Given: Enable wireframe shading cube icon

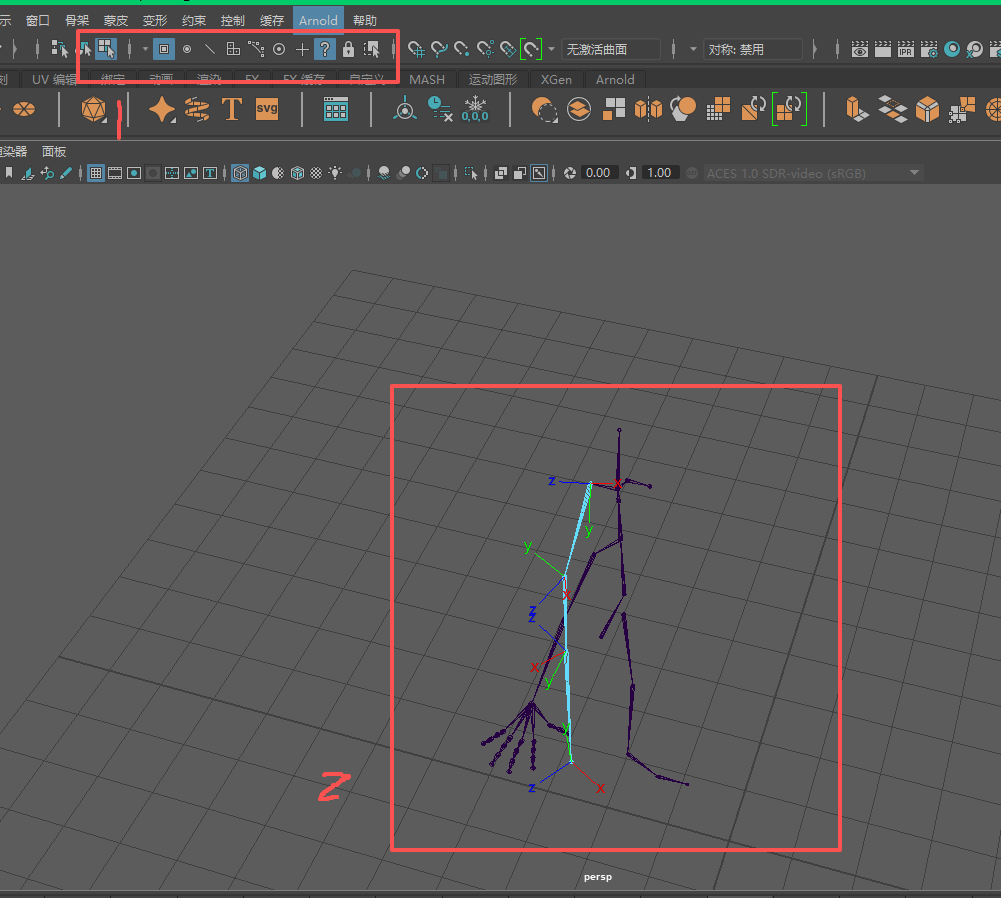Looking at the screenshot, I should (240, 173).
